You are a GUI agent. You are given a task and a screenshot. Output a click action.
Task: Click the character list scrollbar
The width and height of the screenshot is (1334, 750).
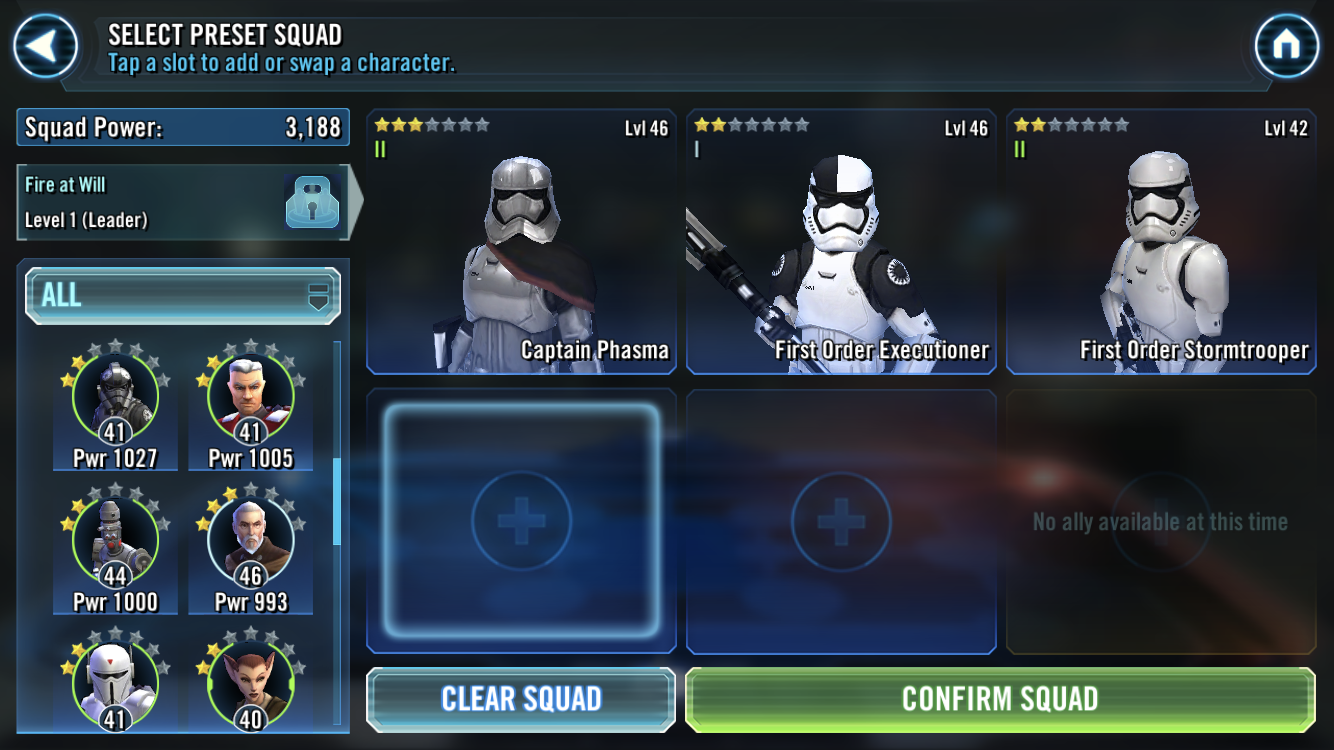(x=337, y=502)
